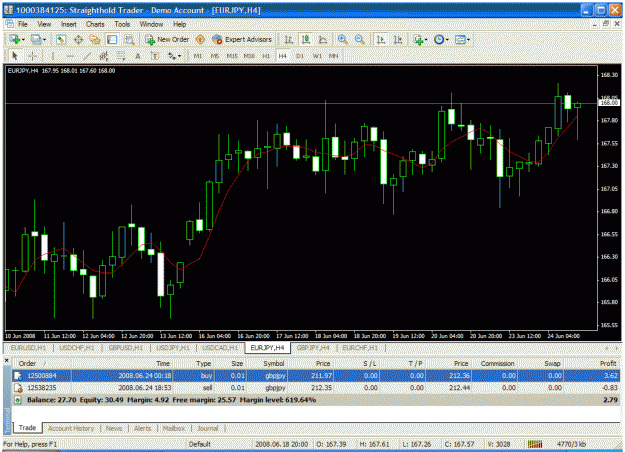Expand the New Chart dropdown arrow
Viewport: 625px width, 452px height.
coord(23,39)
